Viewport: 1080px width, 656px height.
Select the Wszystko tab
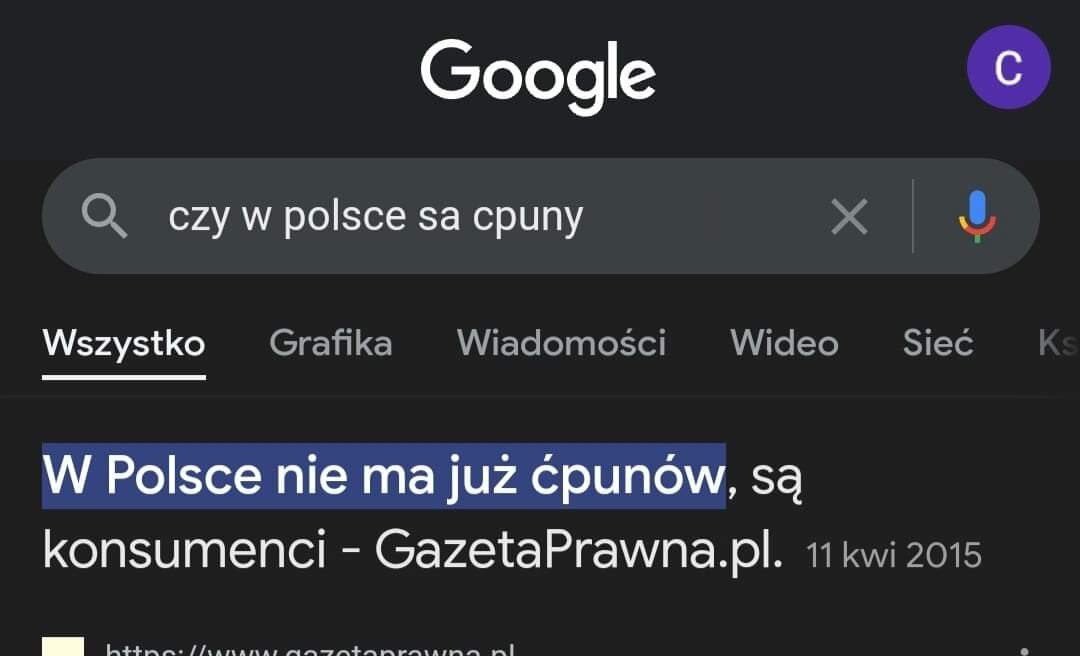124,344
